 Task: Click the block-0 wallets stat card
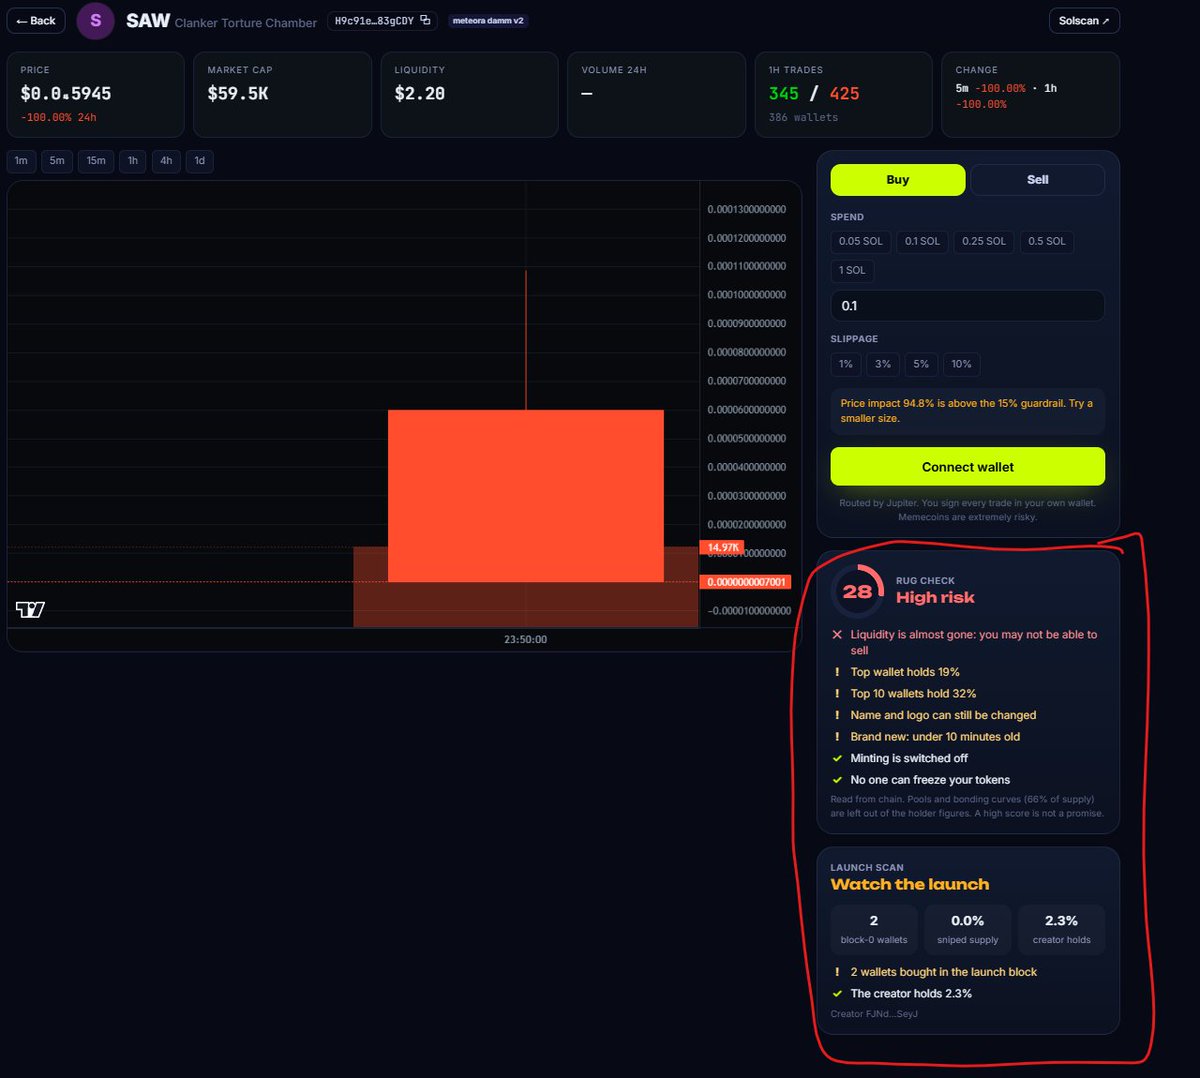(x=874, y=929)
